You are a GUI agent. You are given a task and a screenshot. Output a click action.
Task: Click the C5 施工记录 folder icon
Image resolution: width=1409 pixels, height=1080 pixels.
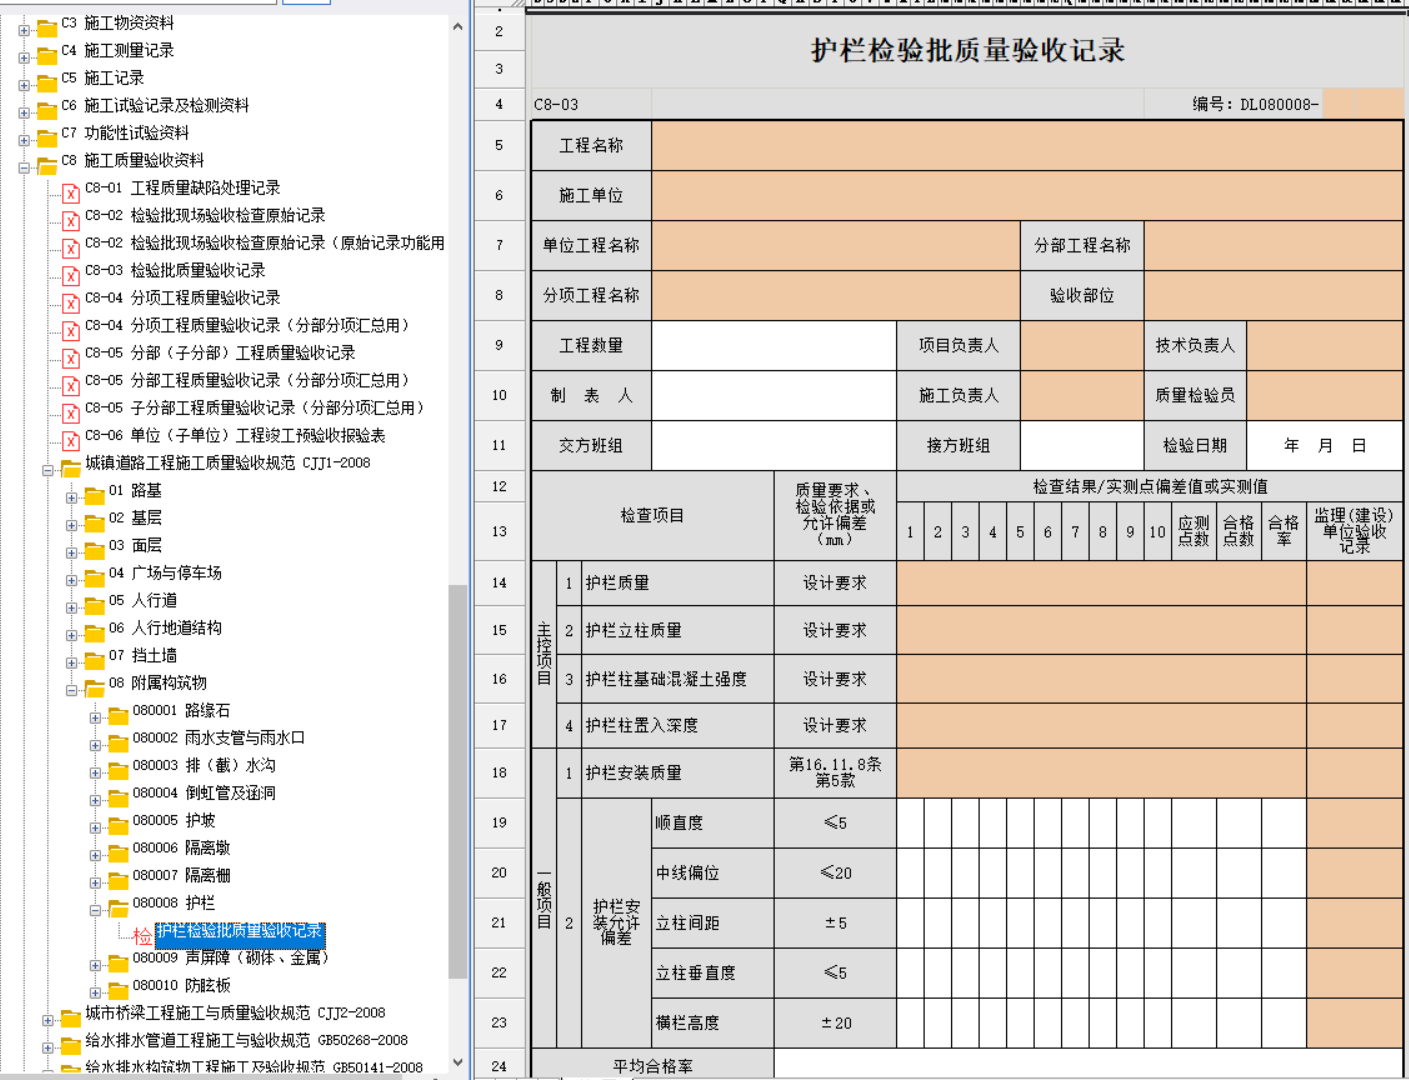pos(47,81)
